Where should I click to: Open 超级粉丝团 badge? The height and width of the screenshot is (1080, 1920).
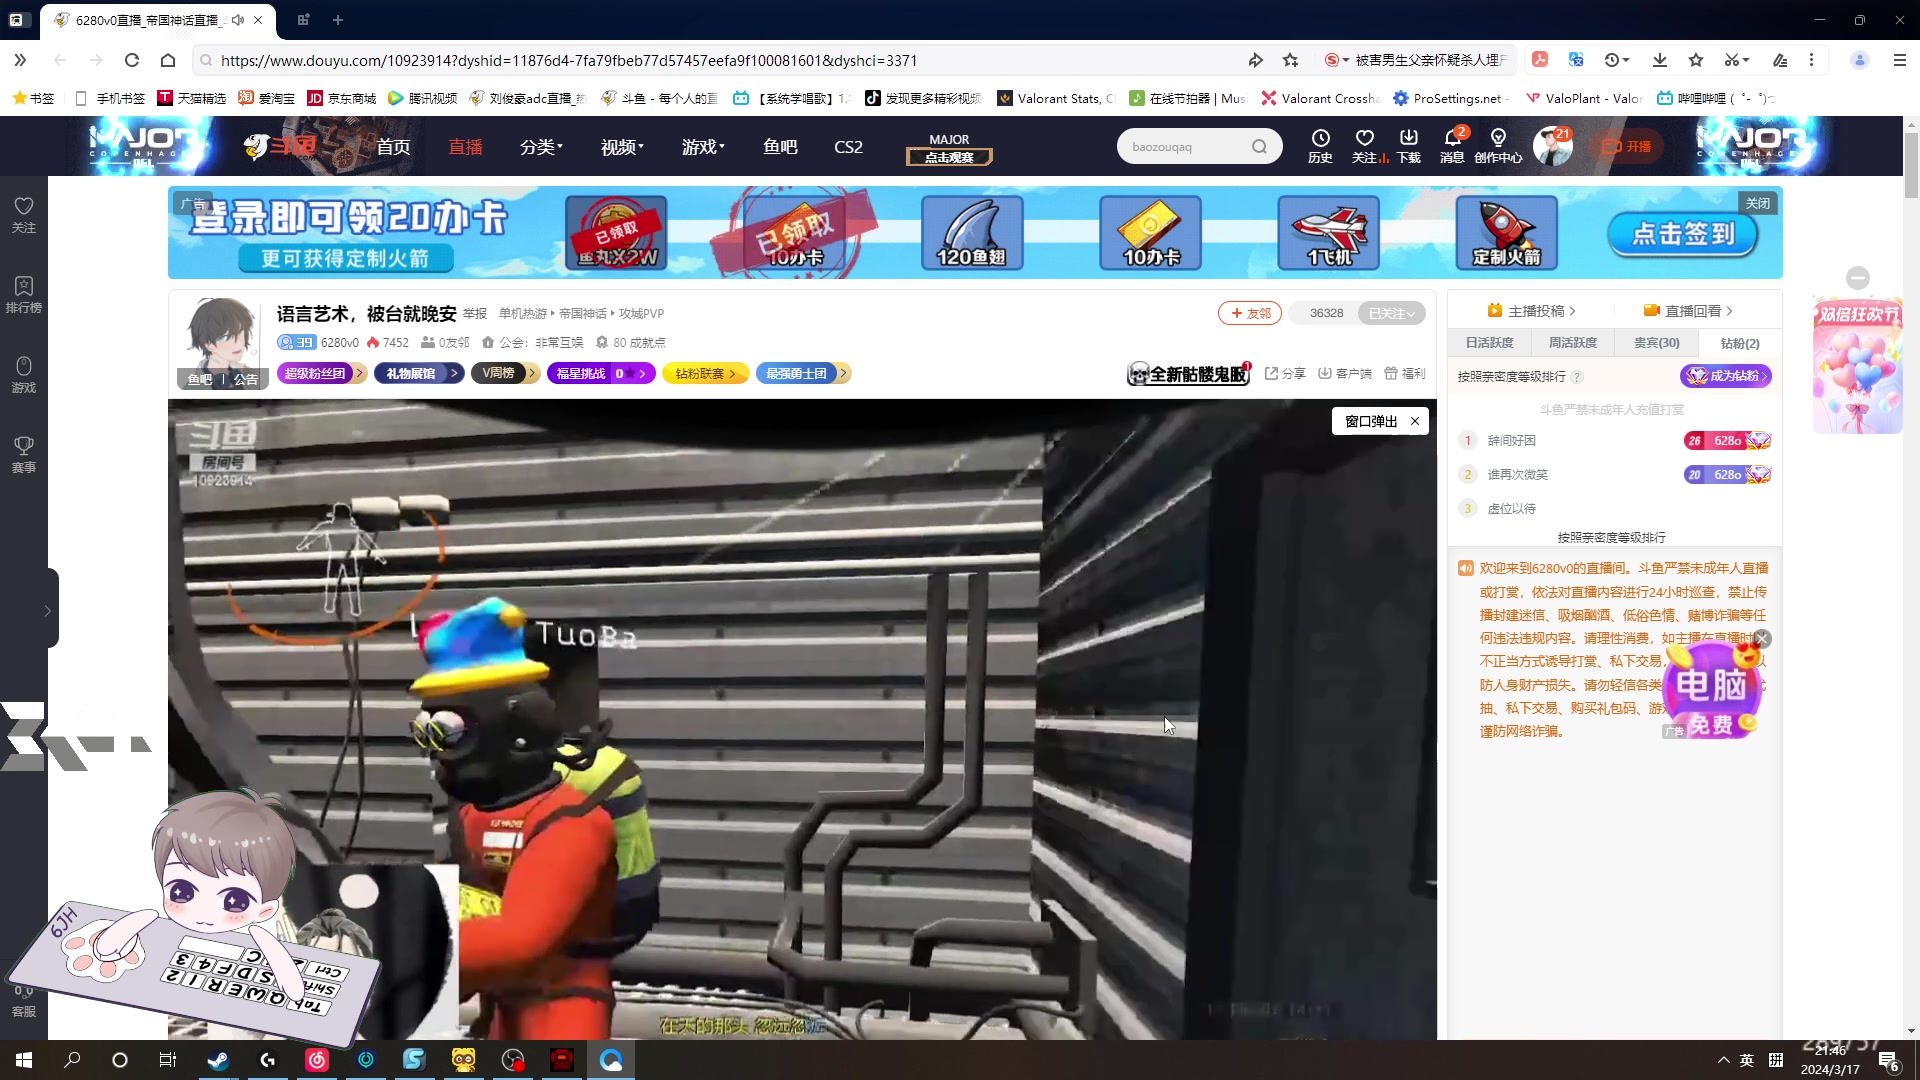coord(322,373)
